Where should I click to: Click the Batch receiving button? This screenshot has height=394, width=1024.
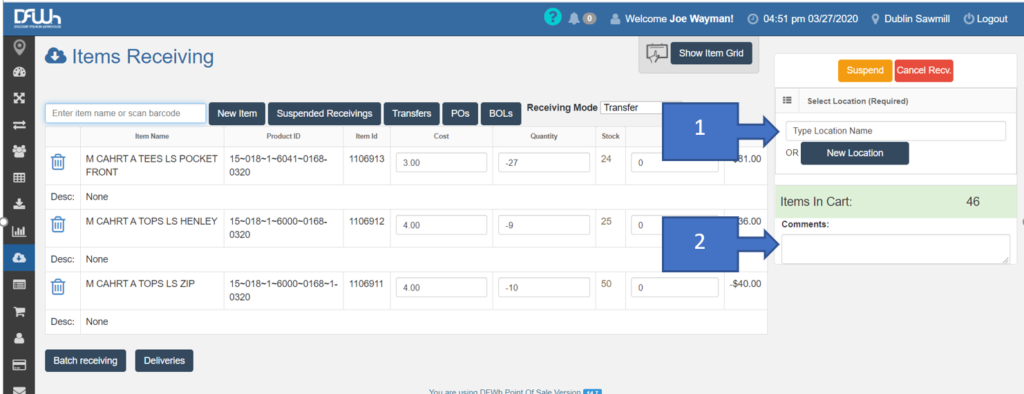(x=85, y=361)
